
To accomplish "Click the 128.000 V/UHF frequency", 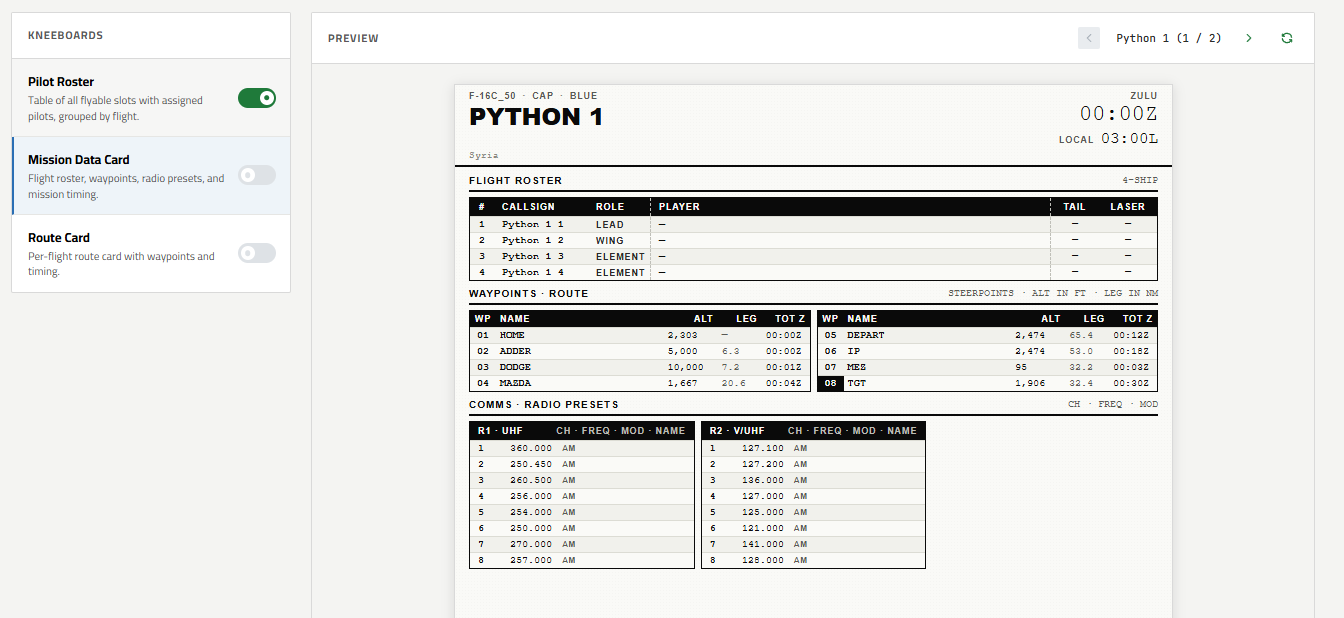I will pos(763,560).
